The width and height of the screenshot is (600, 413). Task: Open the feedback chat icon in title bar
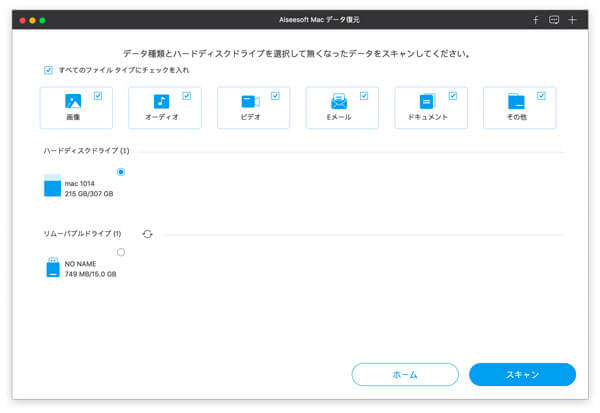pyautogui.click(x=554, y=20)
